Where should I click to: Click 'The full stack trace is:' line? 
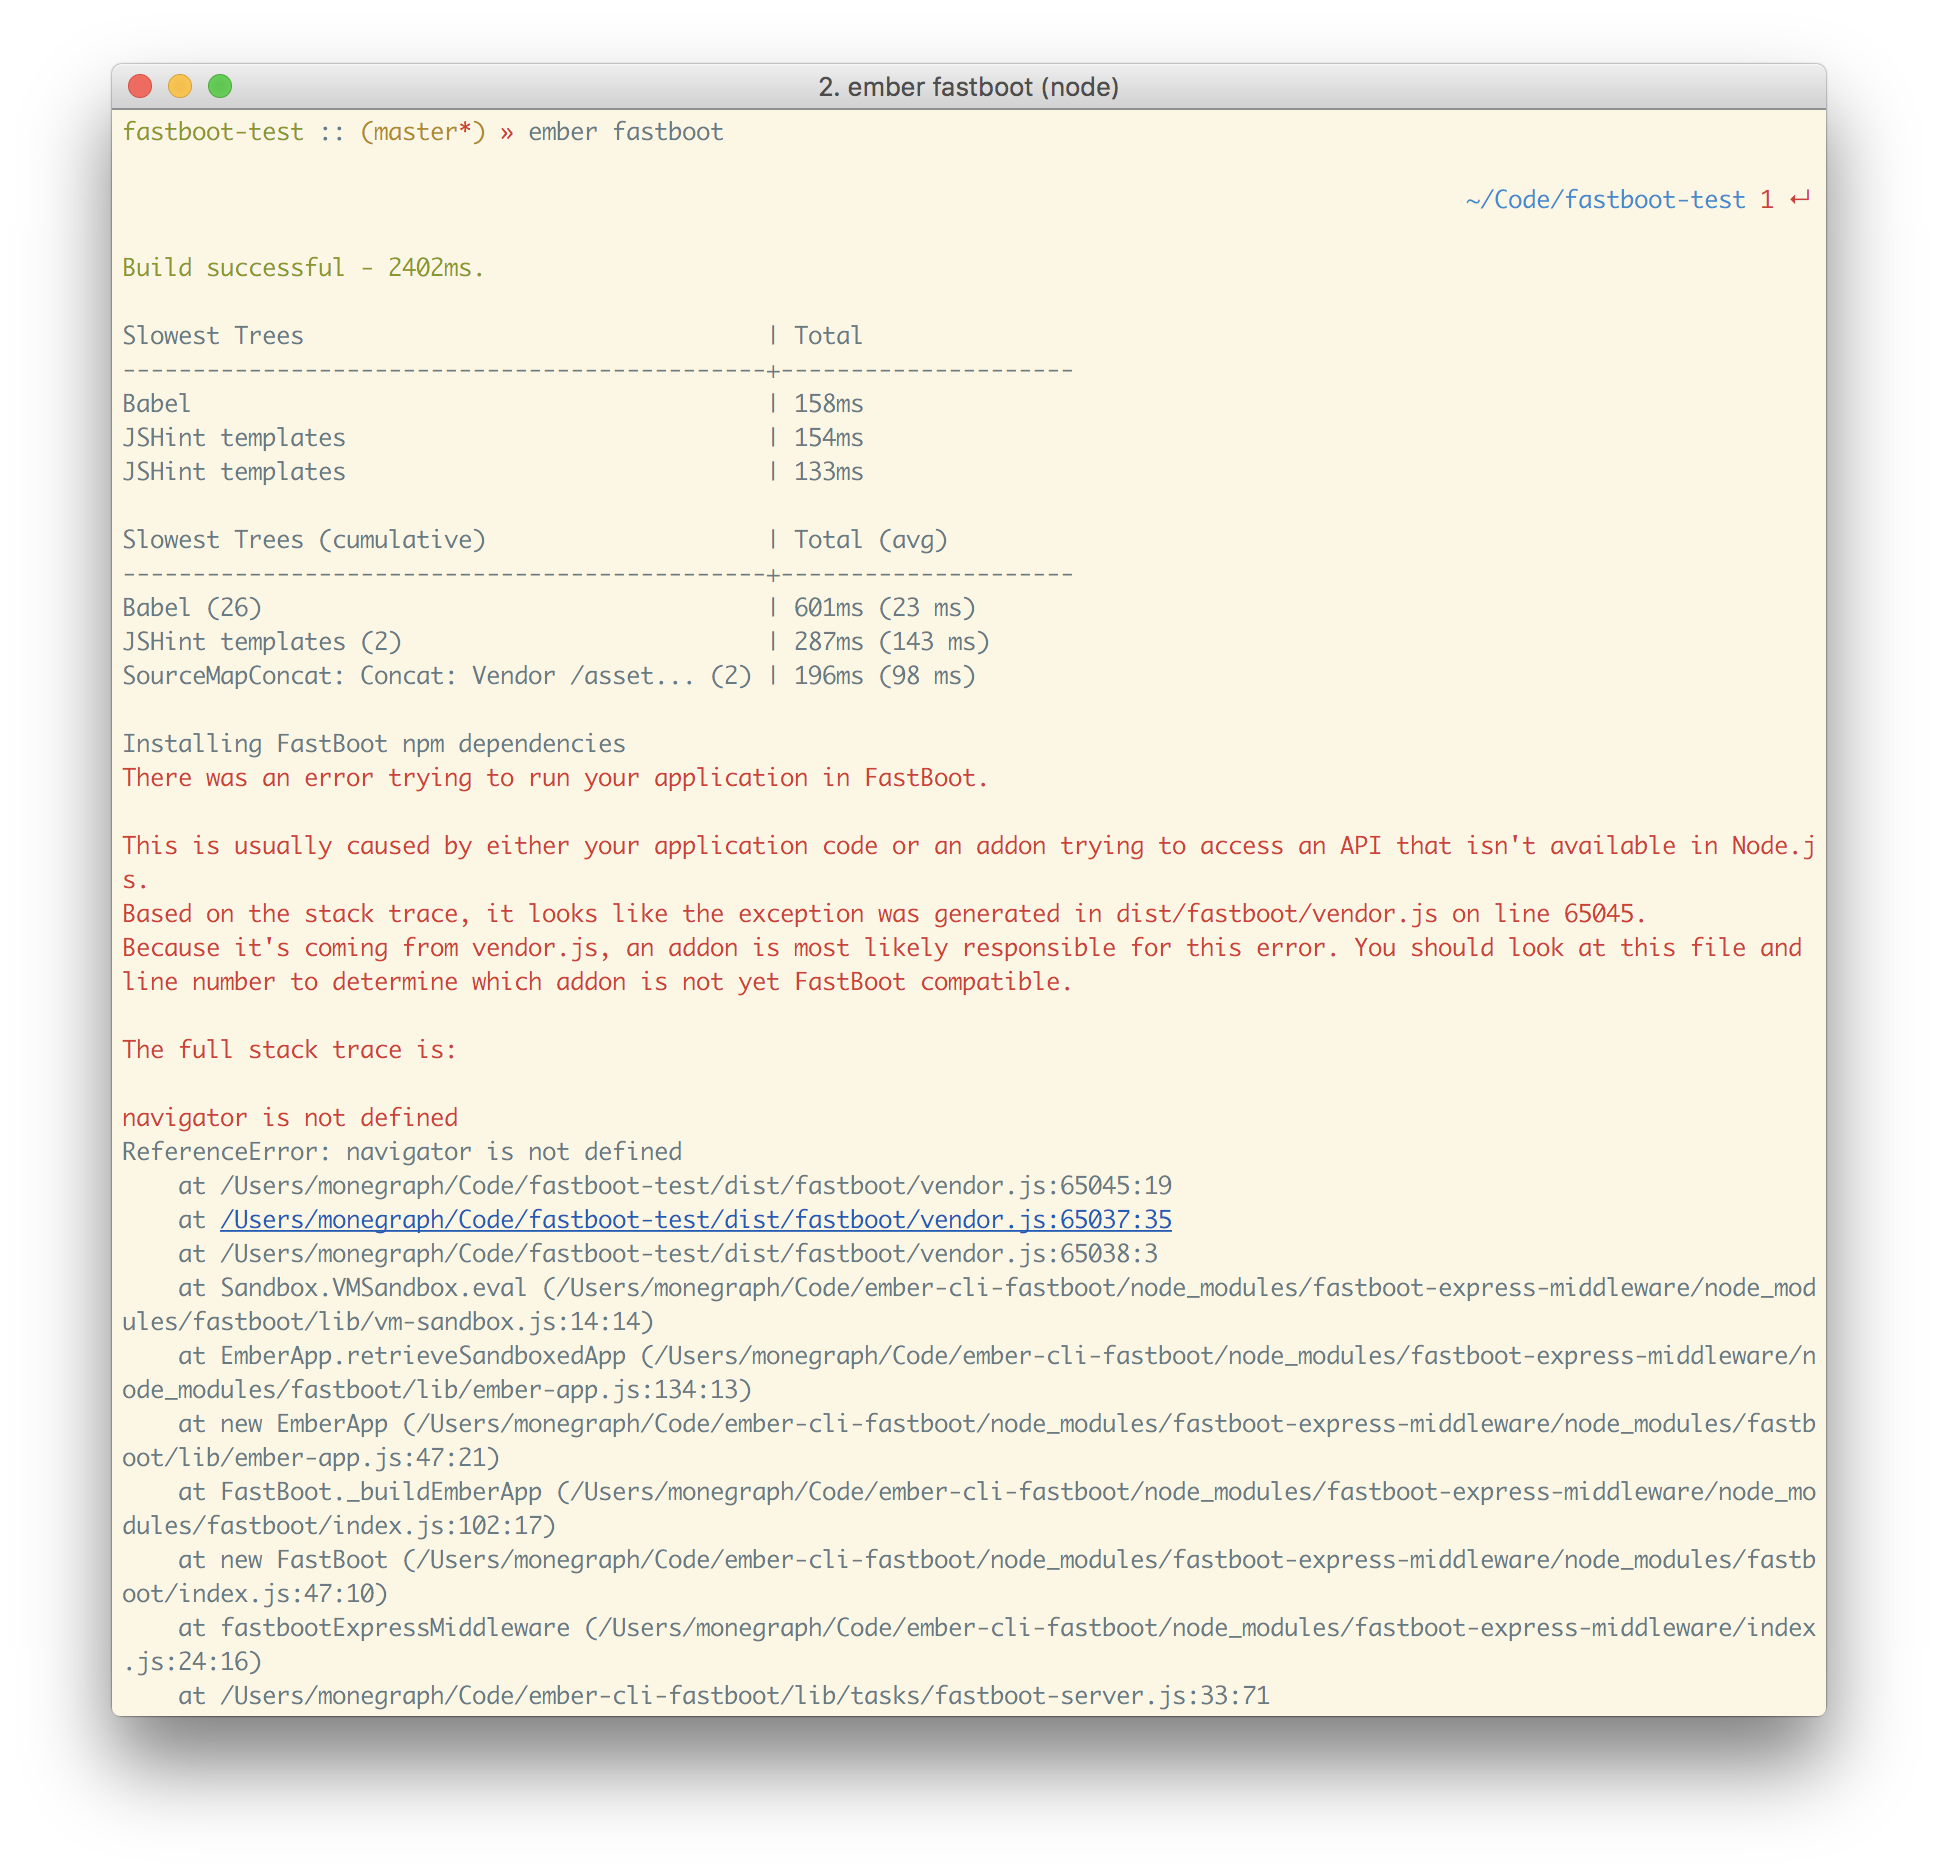(x=289, y=1050)
